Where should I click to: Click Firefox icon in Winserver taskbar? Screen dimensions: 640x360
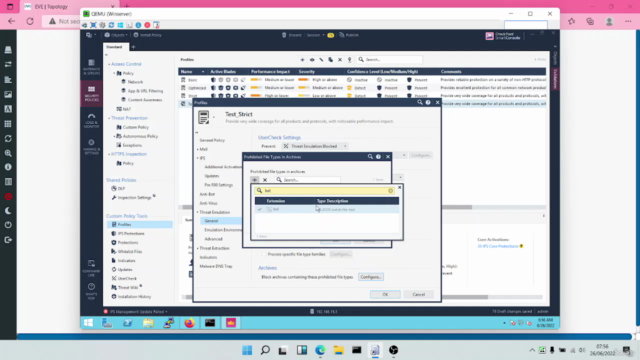click(x=189, y=323)
